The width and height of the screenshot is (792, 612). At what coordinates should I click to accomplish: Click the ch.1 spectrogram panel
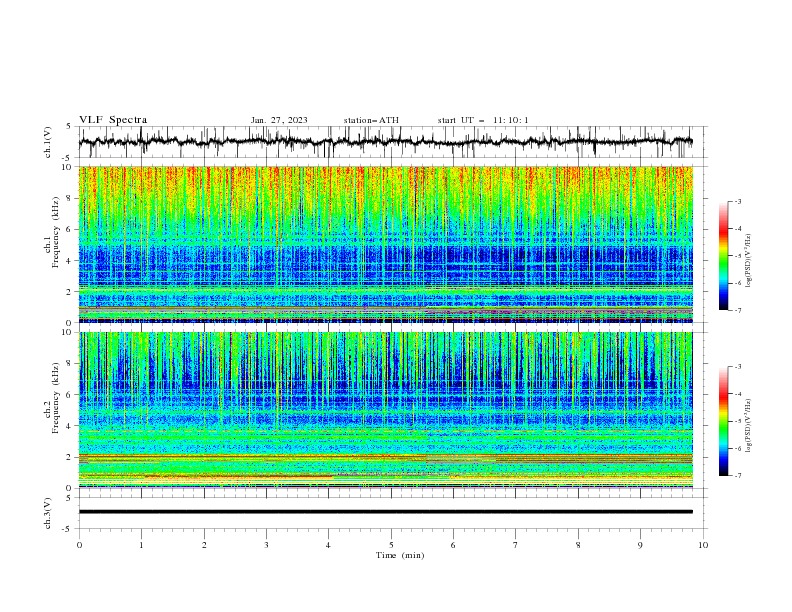click(385, 244)
